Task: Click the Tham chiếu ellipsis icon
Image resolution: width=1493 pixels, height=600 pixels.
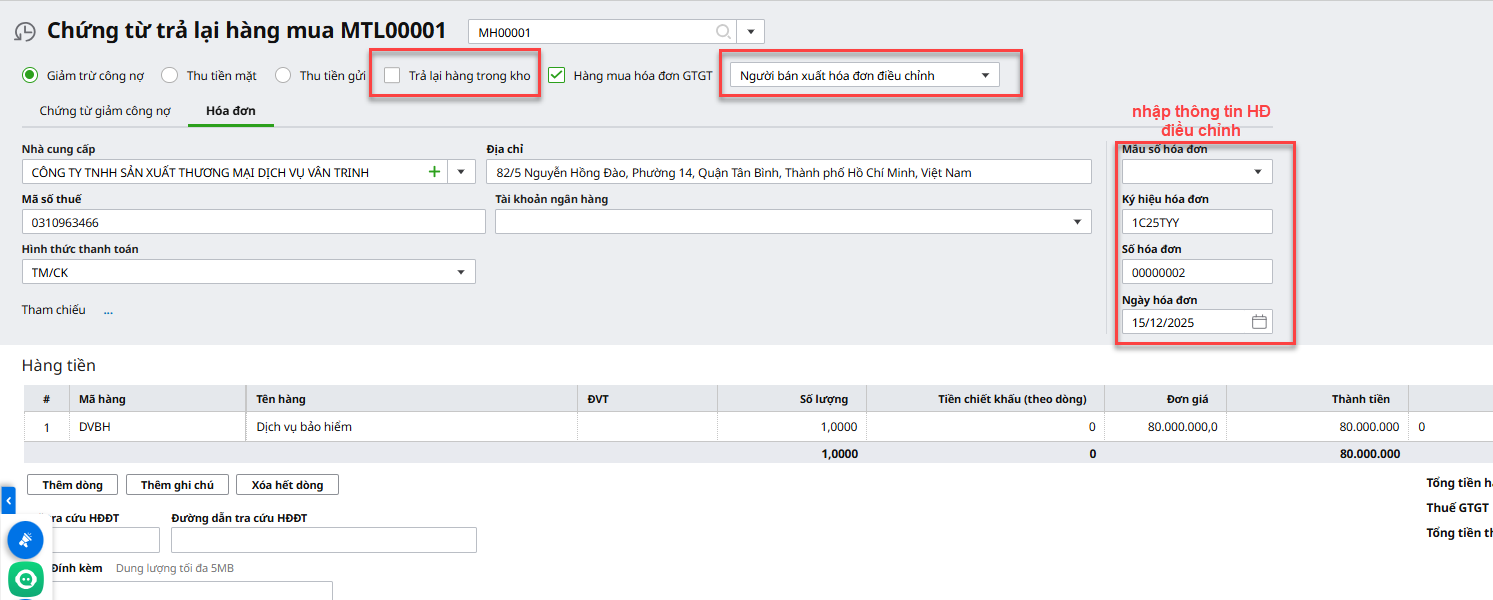Action: click(108, 310)
